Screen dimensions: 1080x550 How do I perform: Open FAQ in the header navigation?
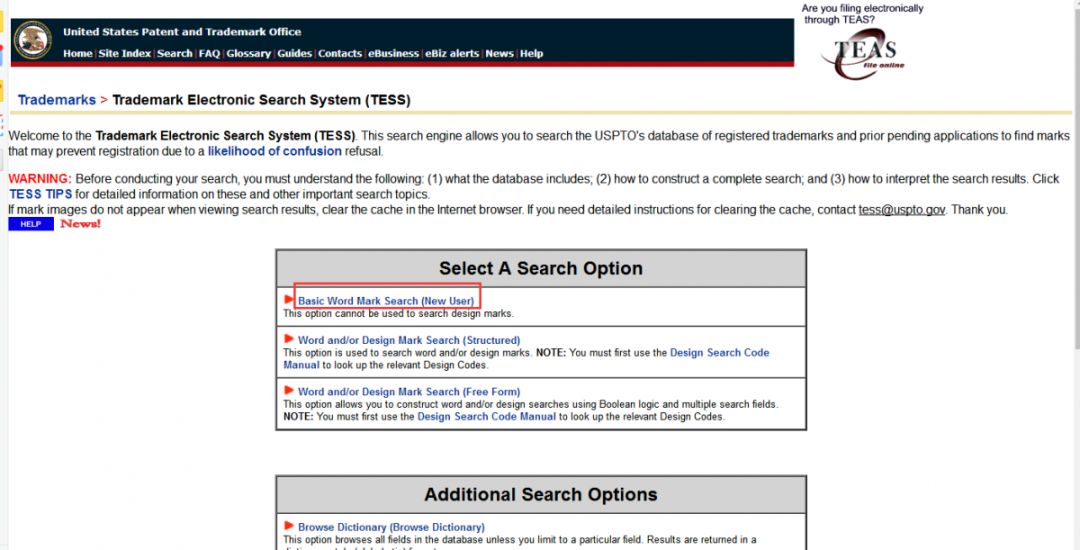point(209,54)
